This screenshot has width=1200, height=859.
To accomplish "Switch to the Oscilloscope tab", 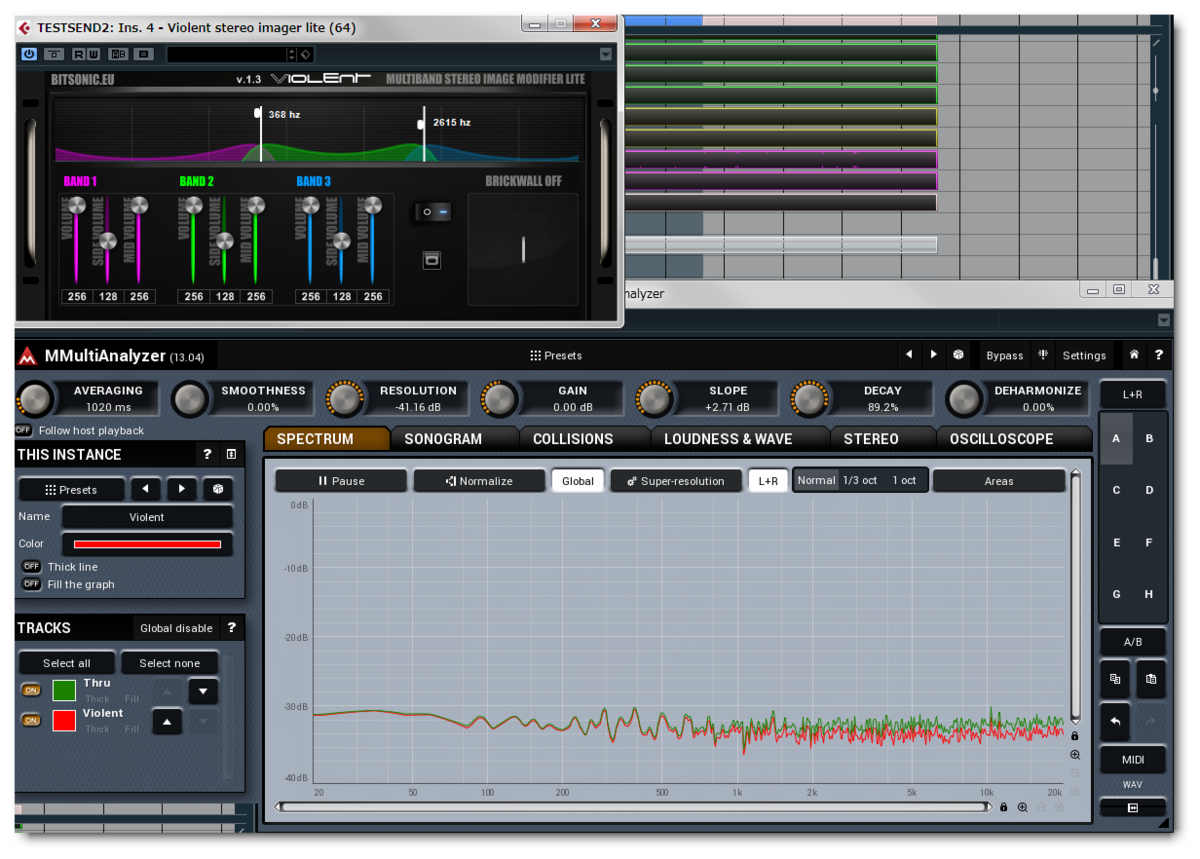I will click(1001, 439).
